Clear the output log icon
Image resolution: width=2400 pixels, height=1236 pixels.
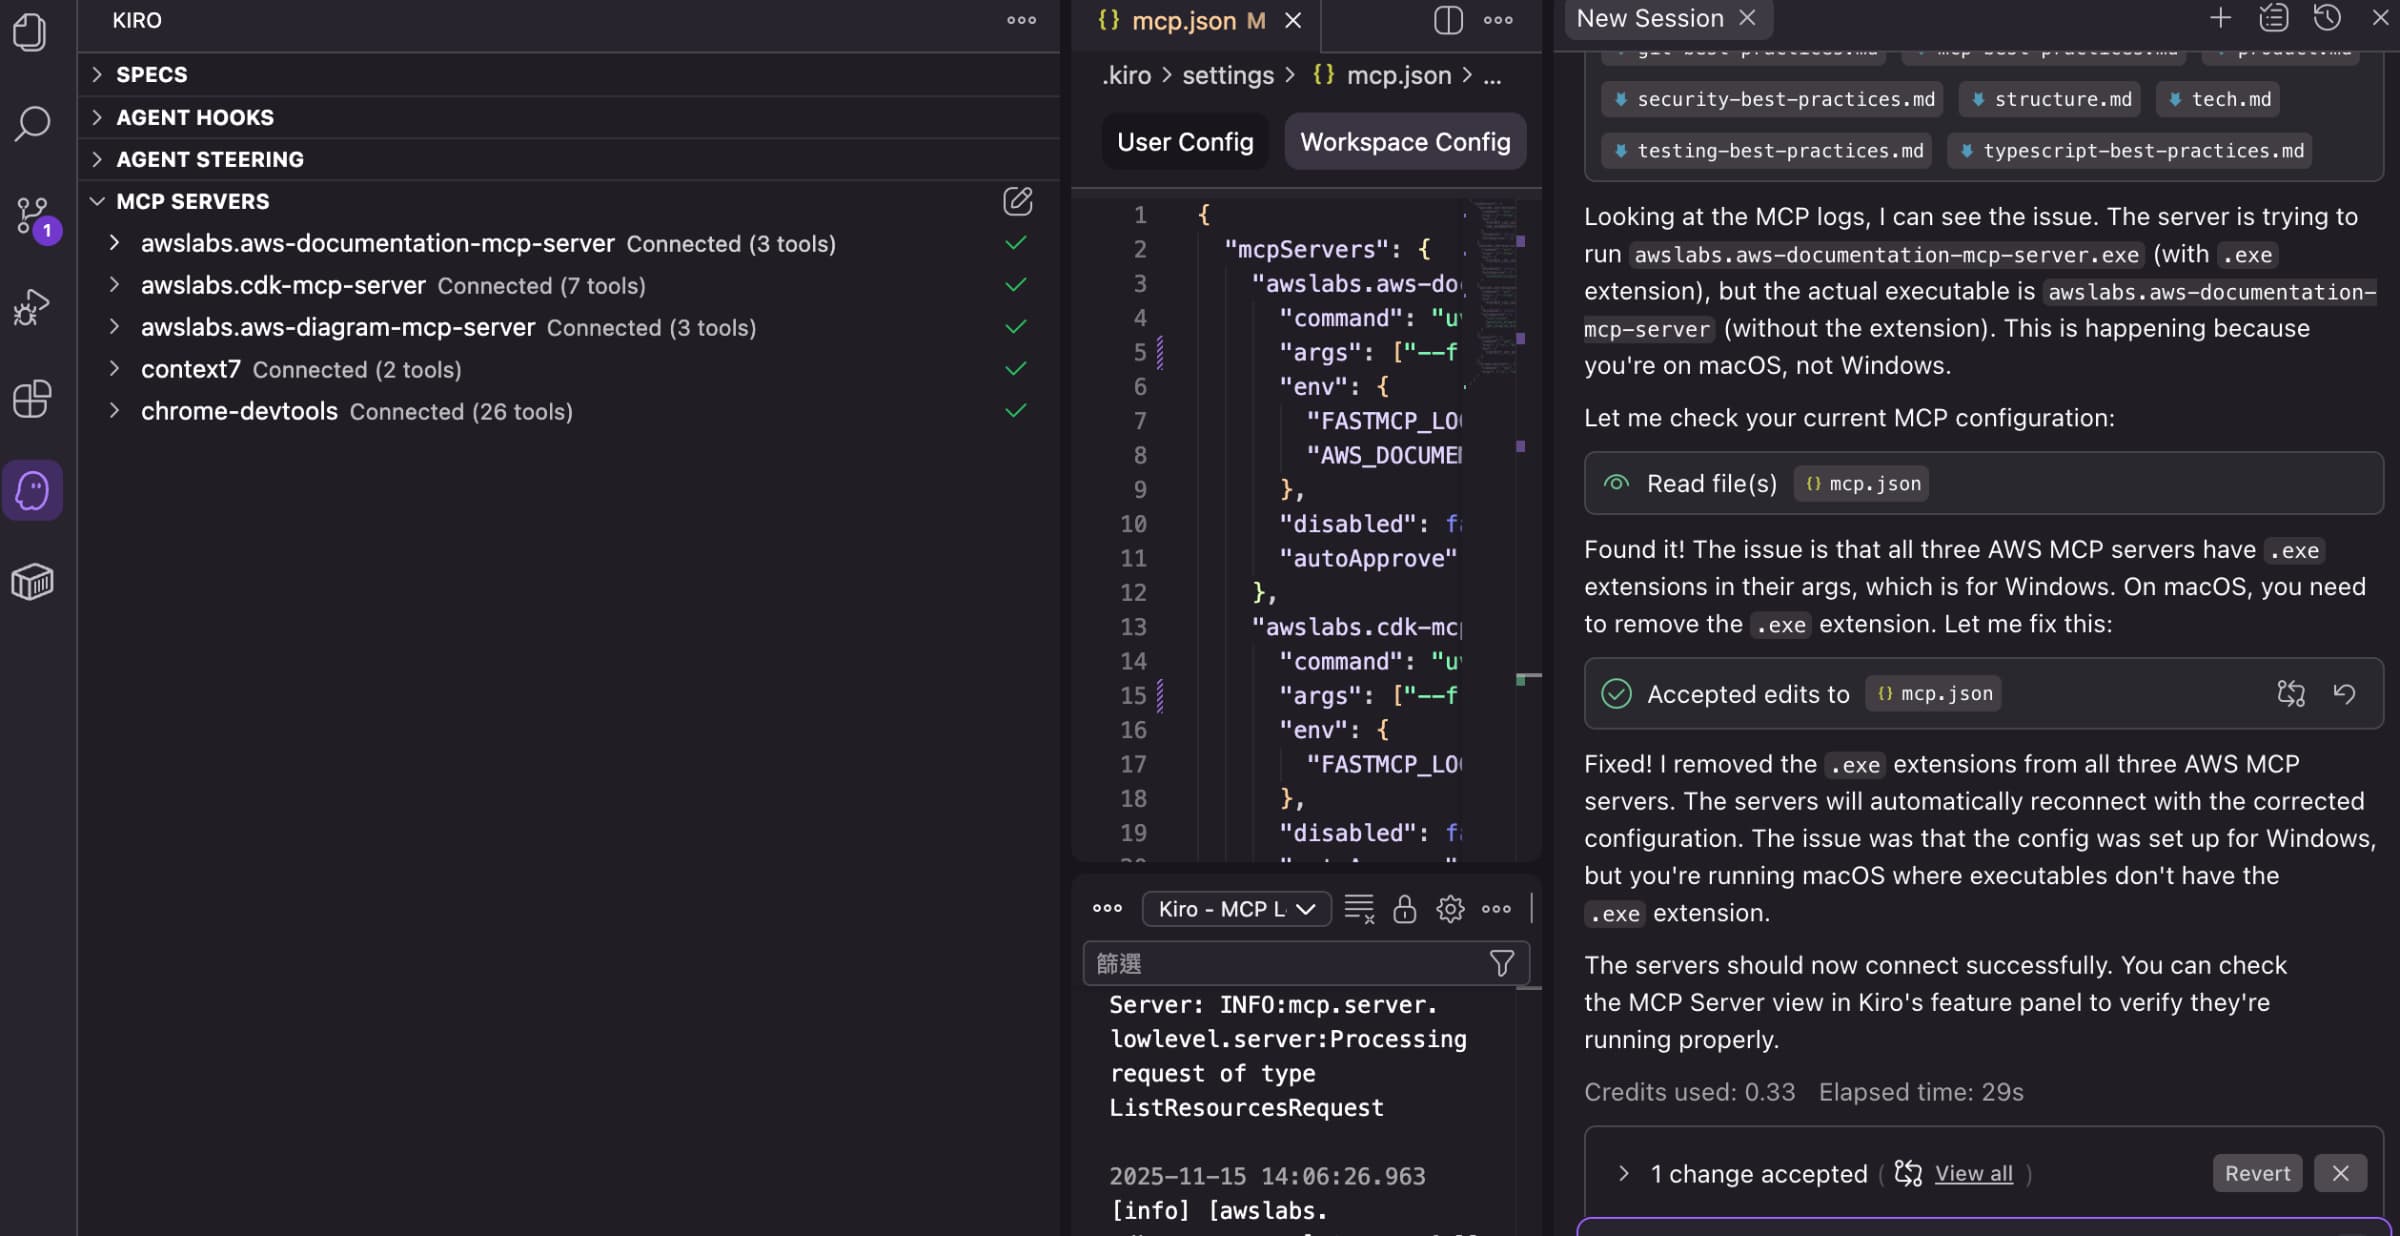click(1359, 908)
